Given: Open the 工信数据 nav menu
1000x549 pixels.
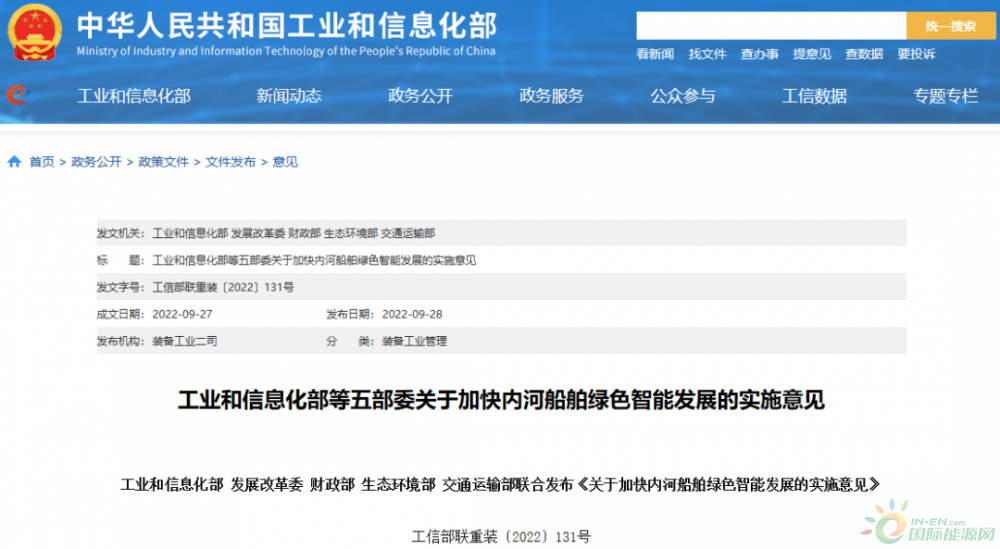Looking at the screenshot, I should pos(814,96).
